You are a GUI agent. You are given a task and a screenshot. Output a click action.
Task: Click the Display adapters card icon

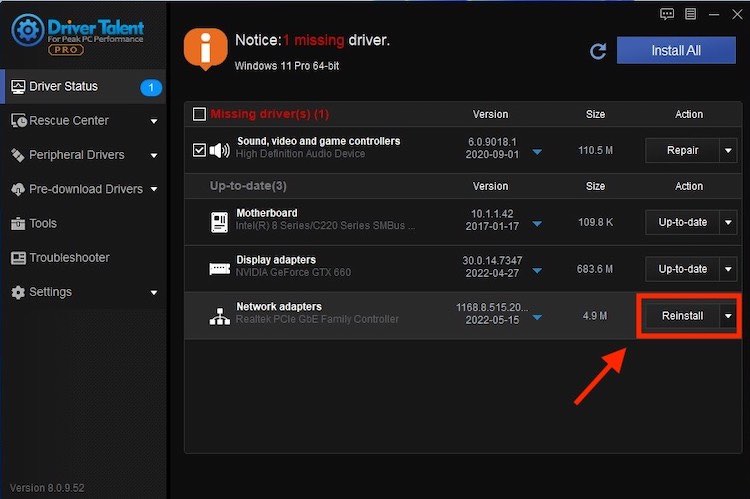[x=220, y=268]
